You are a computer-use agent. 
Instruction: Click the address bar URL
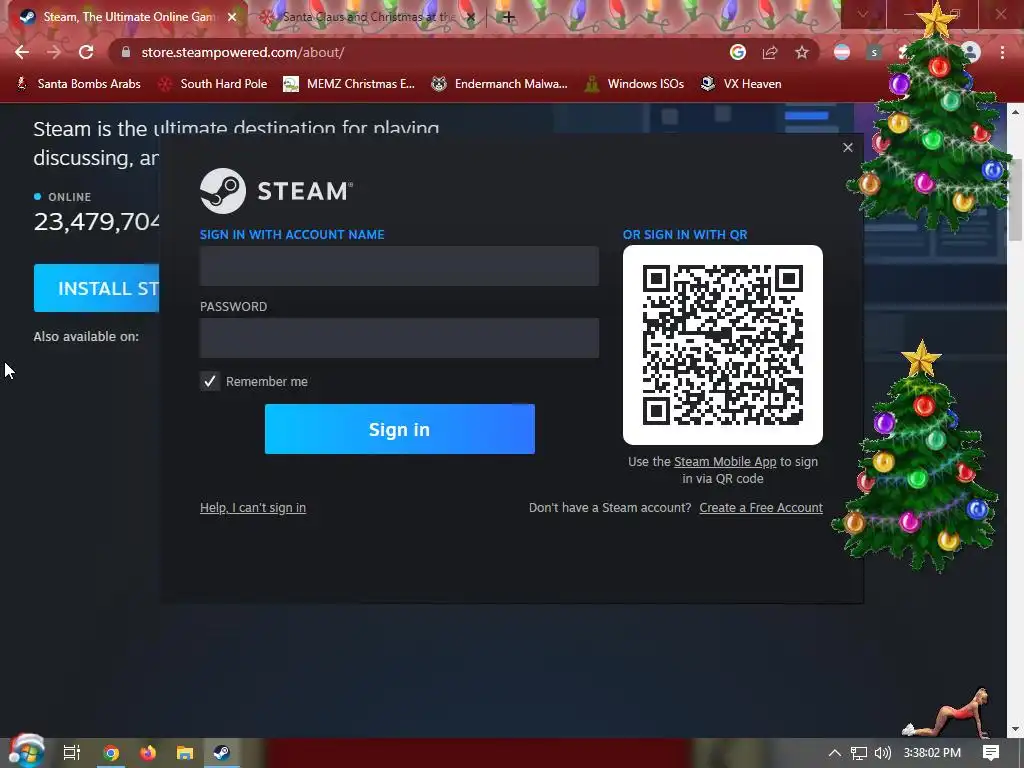point(242,52)
